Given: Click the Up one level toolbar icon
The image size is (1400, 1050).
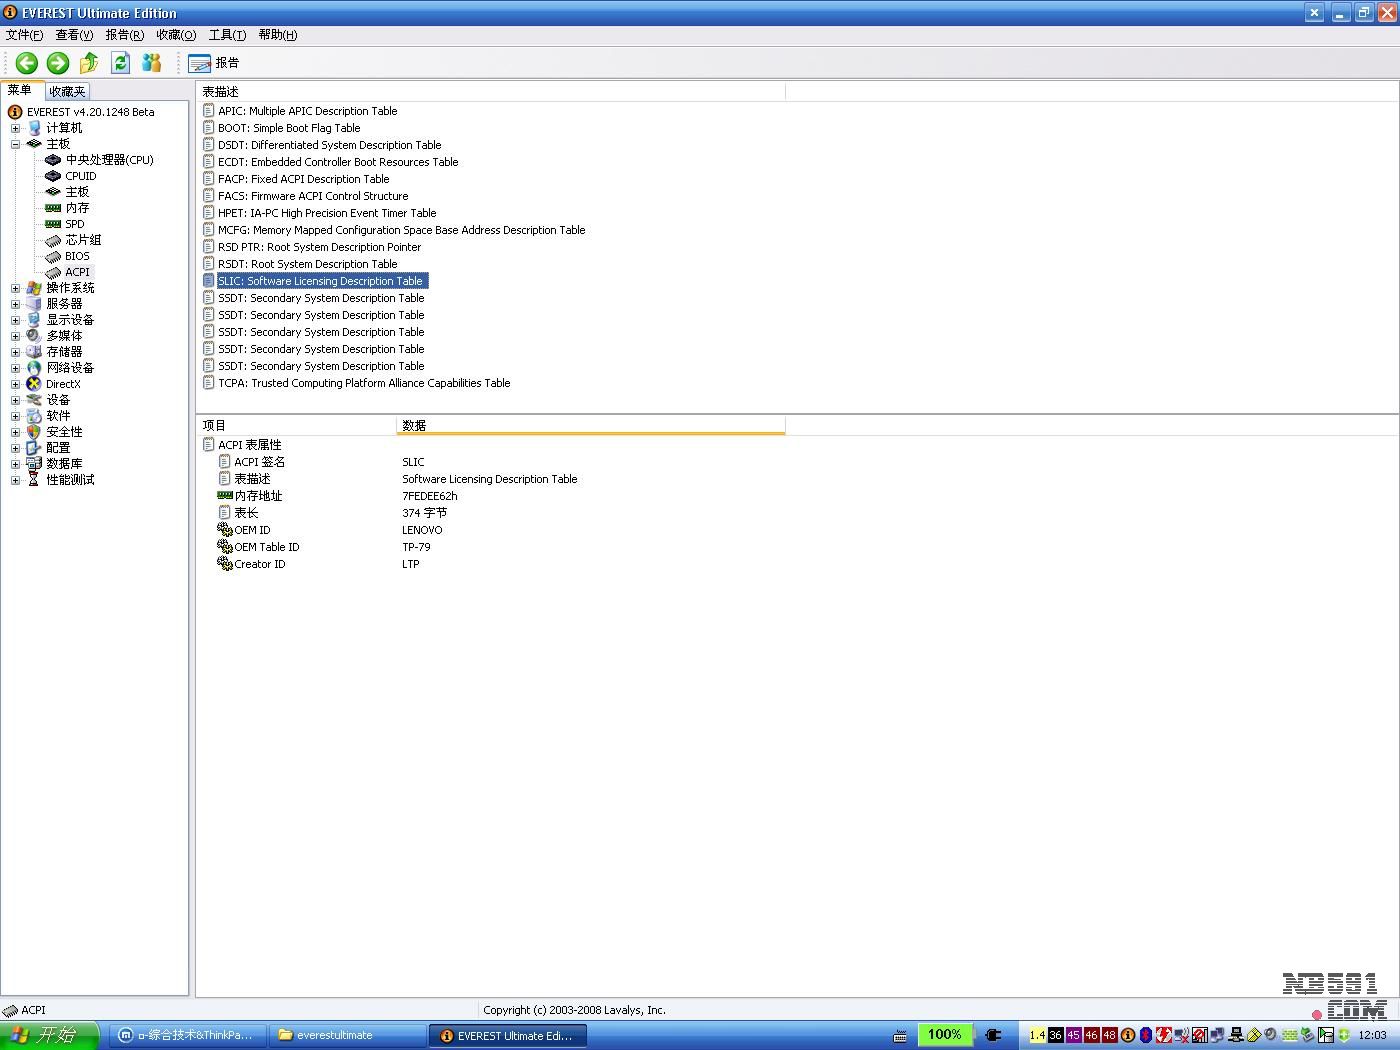Looking at the screenshot, I should coord(89,63).
